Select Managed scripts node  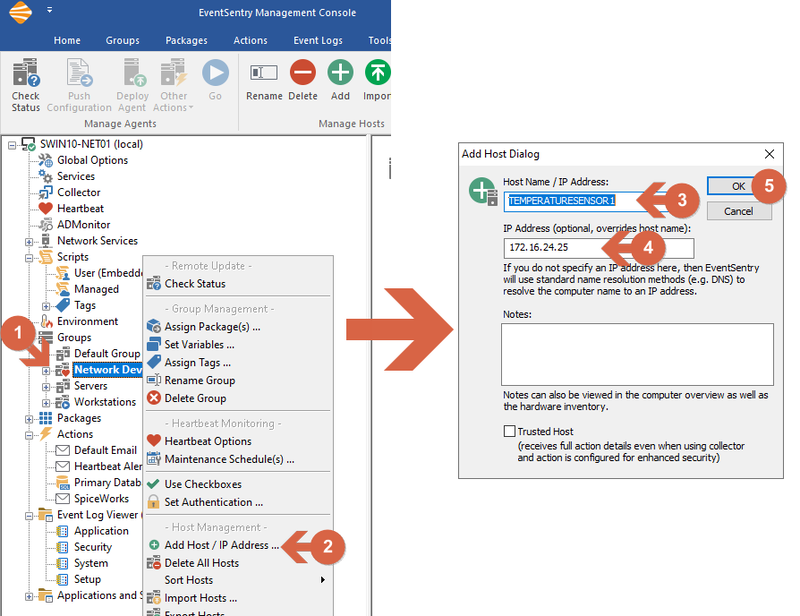click(x=96, y=289)
